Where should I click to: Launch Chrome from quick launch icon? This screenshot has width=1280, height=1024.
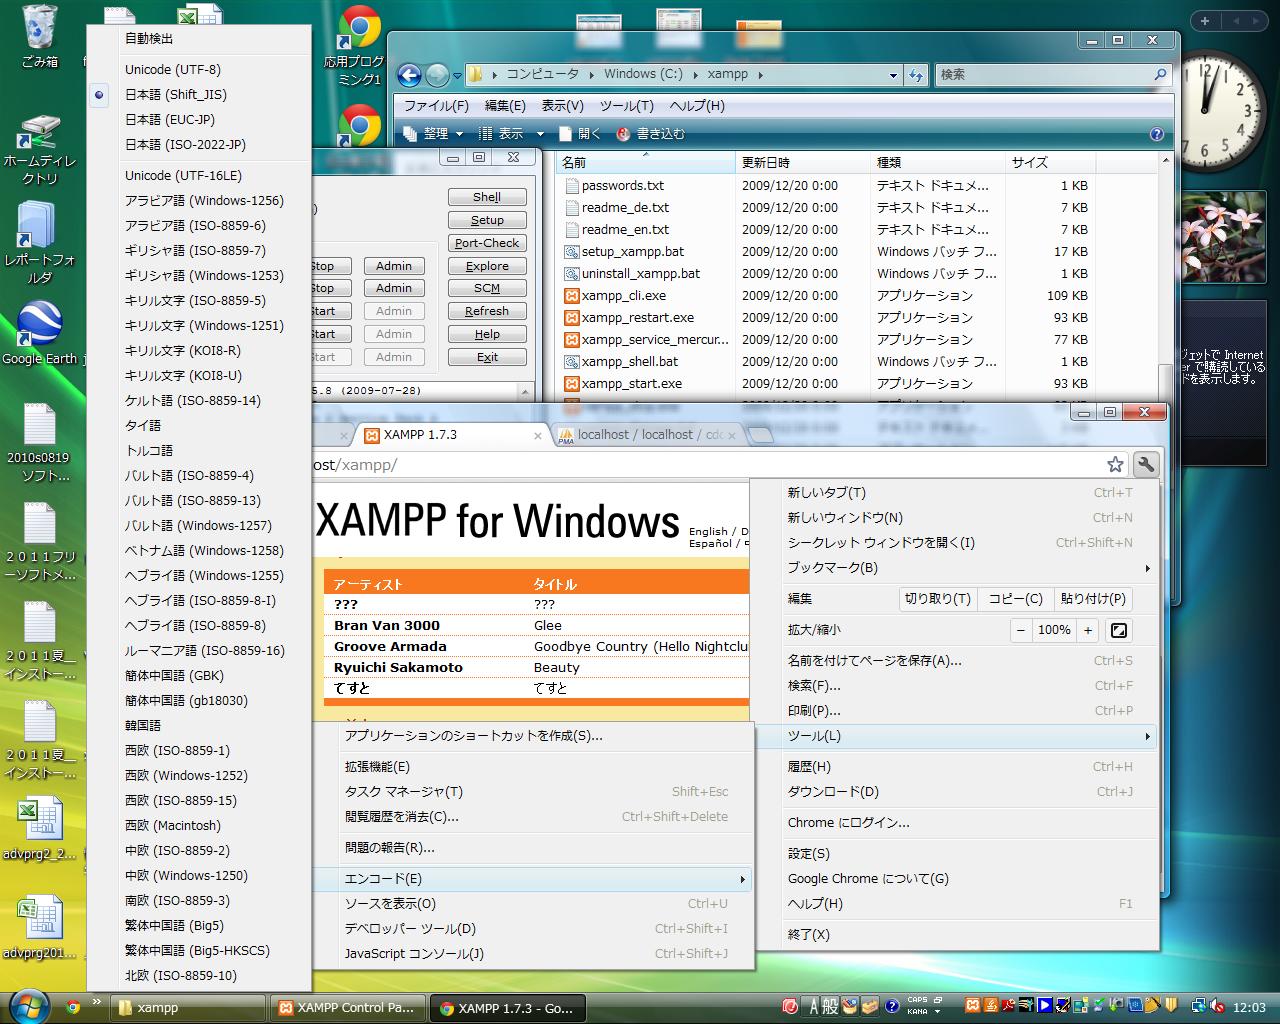73,1007
